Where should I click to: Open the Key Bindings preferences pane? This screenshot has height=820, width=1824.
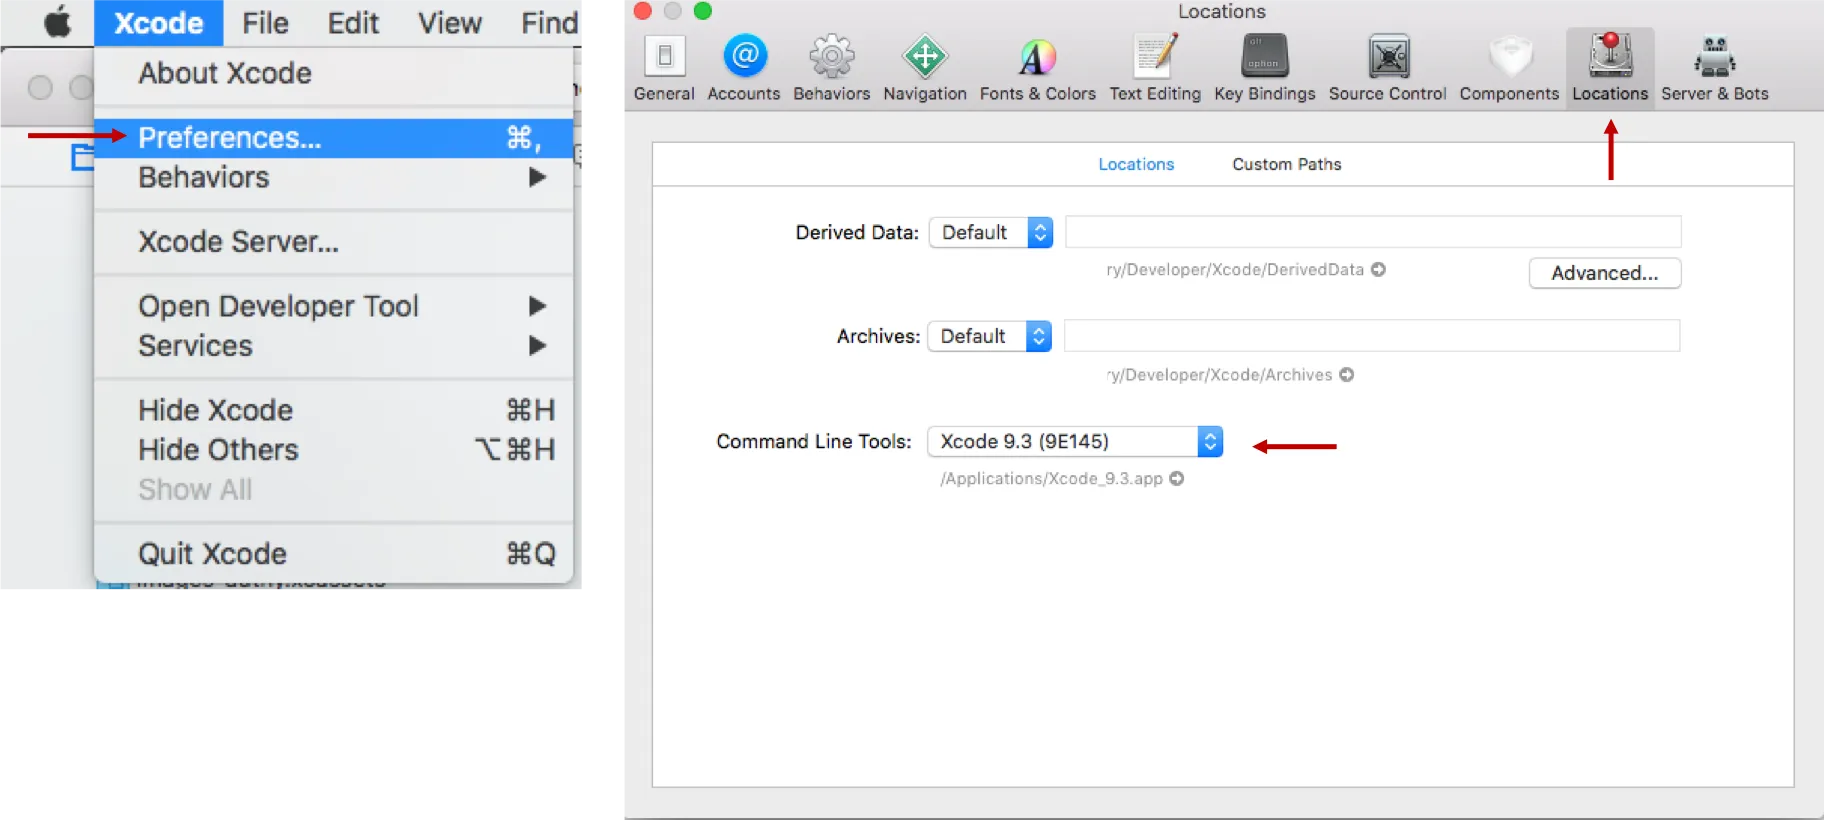pos(1265,68)
